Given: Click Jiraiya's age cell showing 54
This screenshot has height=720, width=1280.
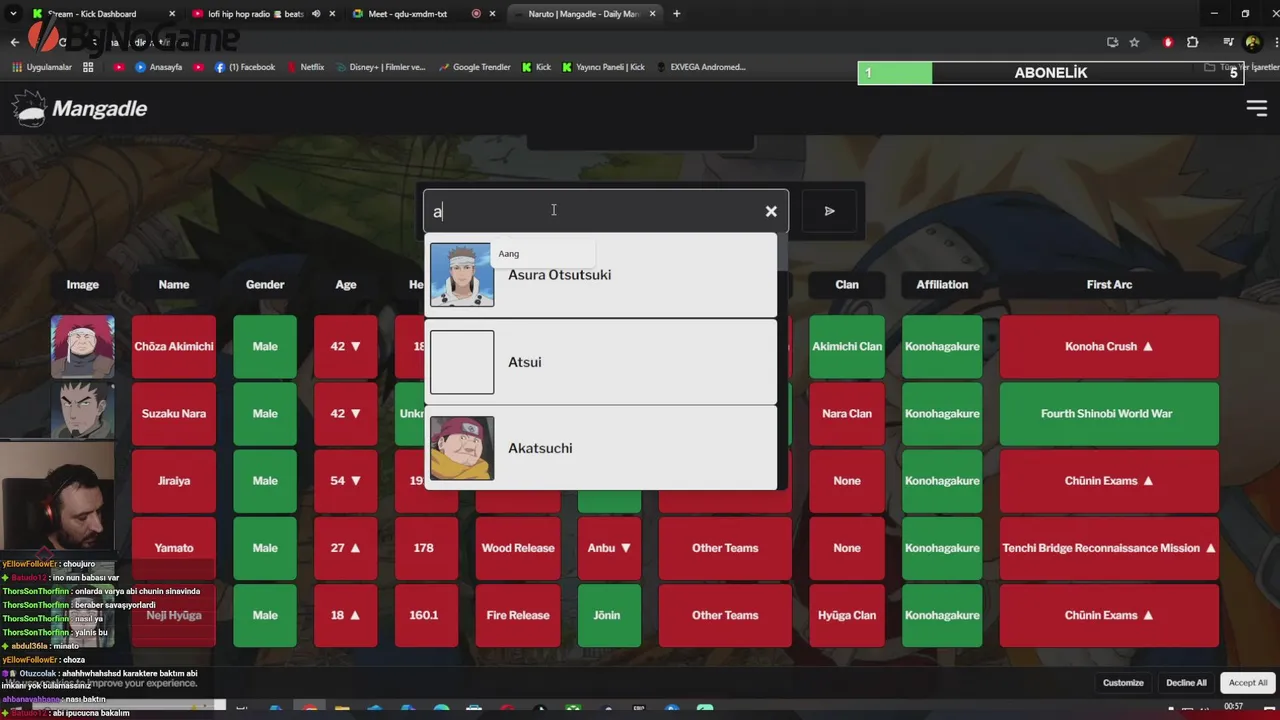Looking at the screenshot, I should coord(346,481).
